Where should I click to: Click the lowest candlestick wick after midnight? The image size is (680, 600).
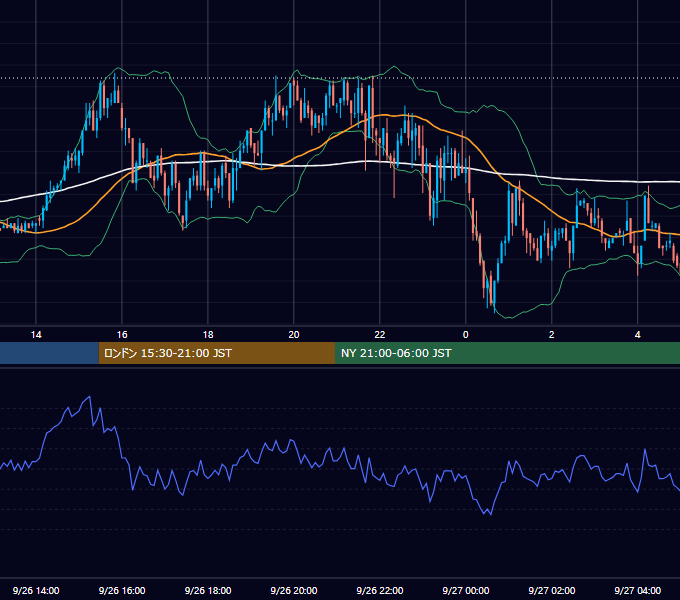pyautogui.click(x=494, y=309)
